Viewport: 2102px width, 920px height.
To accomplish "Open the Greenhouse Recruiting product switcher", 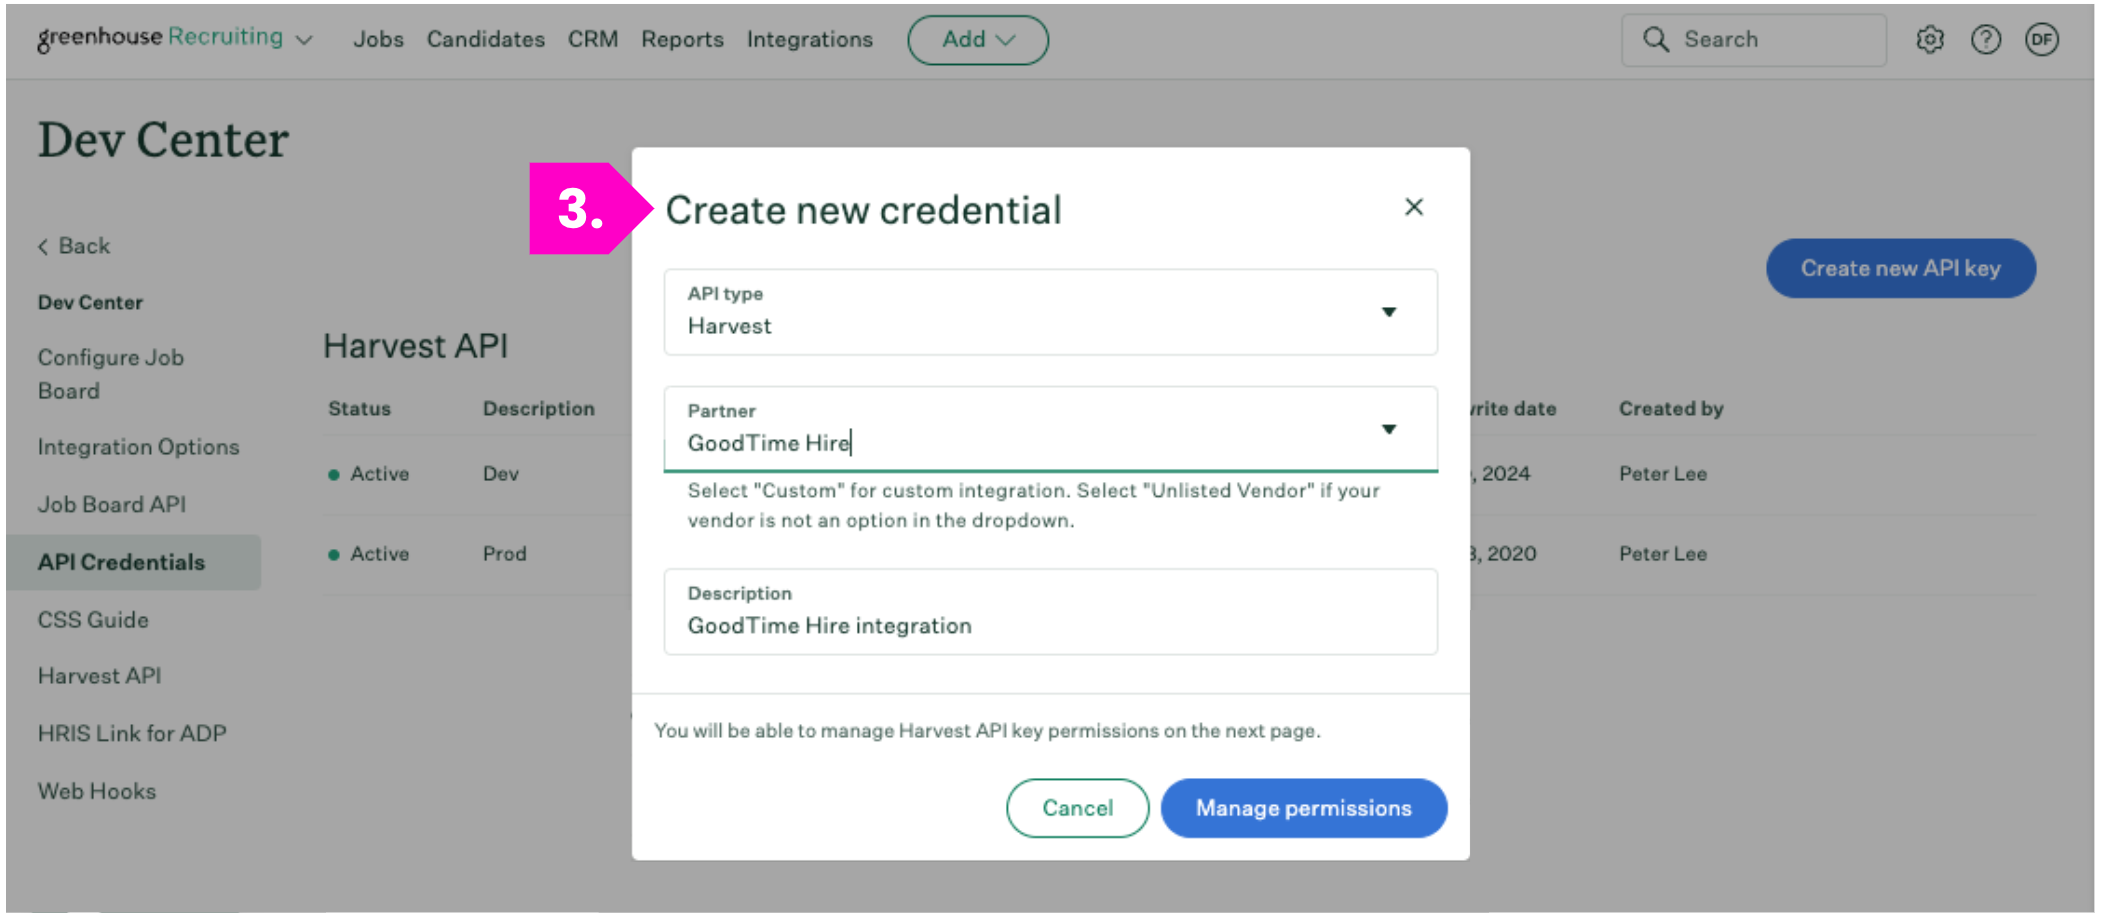I will coord(305,40).
